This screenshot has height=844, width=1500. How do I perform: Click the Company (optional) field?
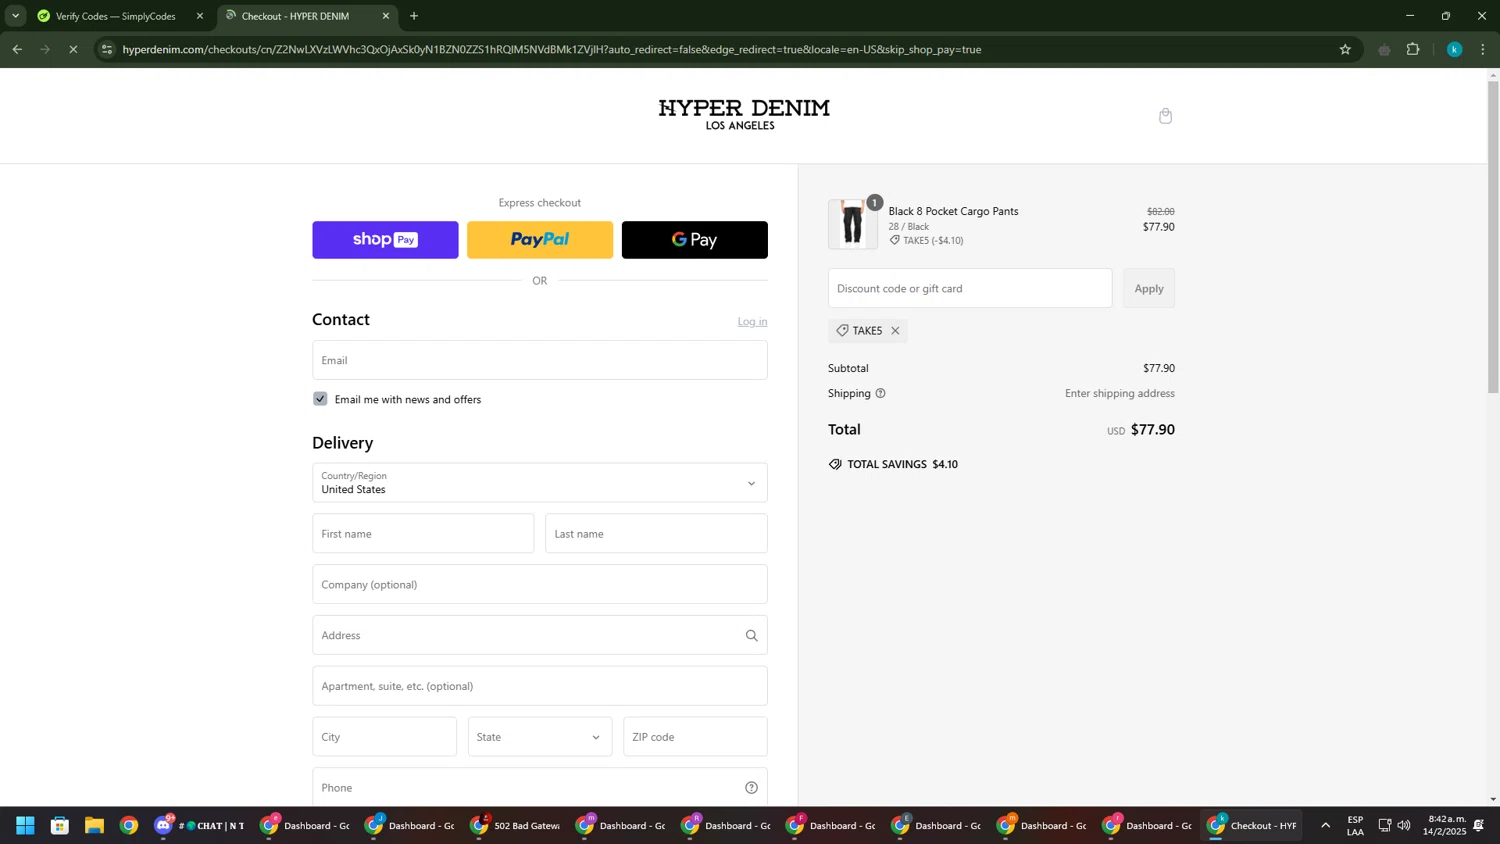pos(540,584)
